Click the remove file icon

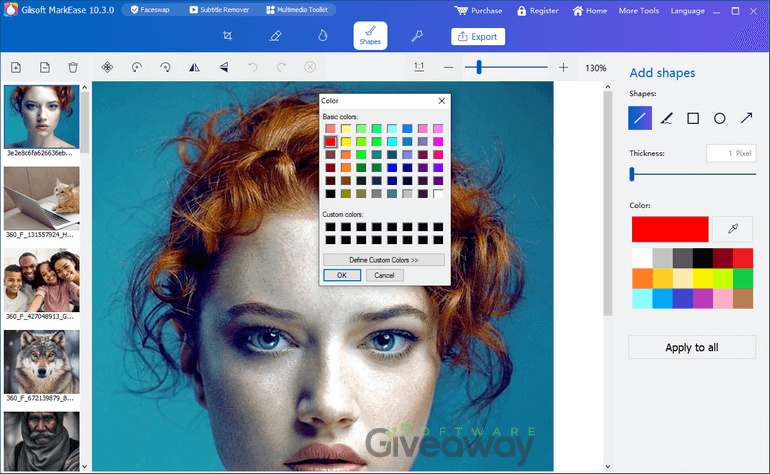[45, 67]
